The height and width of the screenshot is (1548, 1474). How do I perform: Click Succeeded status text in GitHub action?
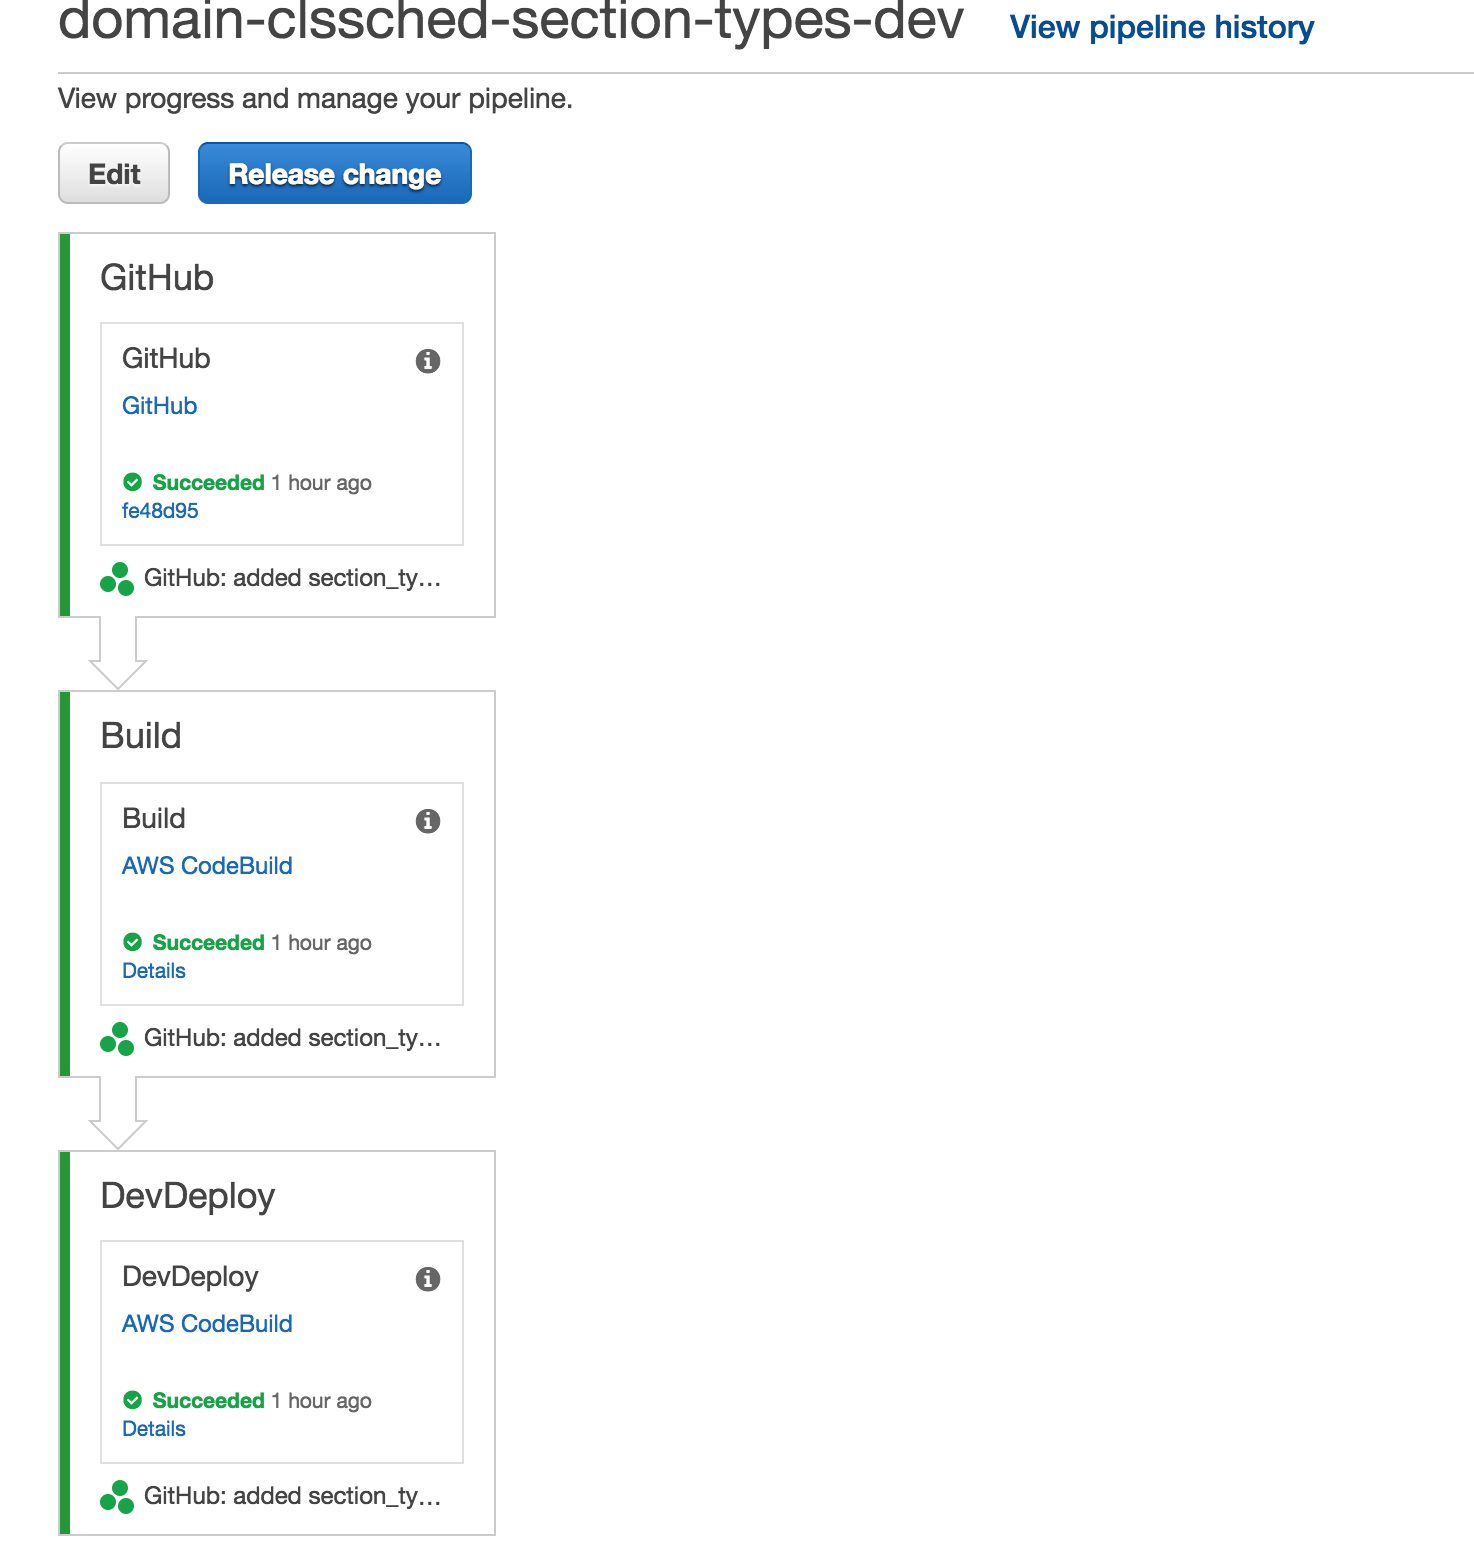click(x=208, y=483)
